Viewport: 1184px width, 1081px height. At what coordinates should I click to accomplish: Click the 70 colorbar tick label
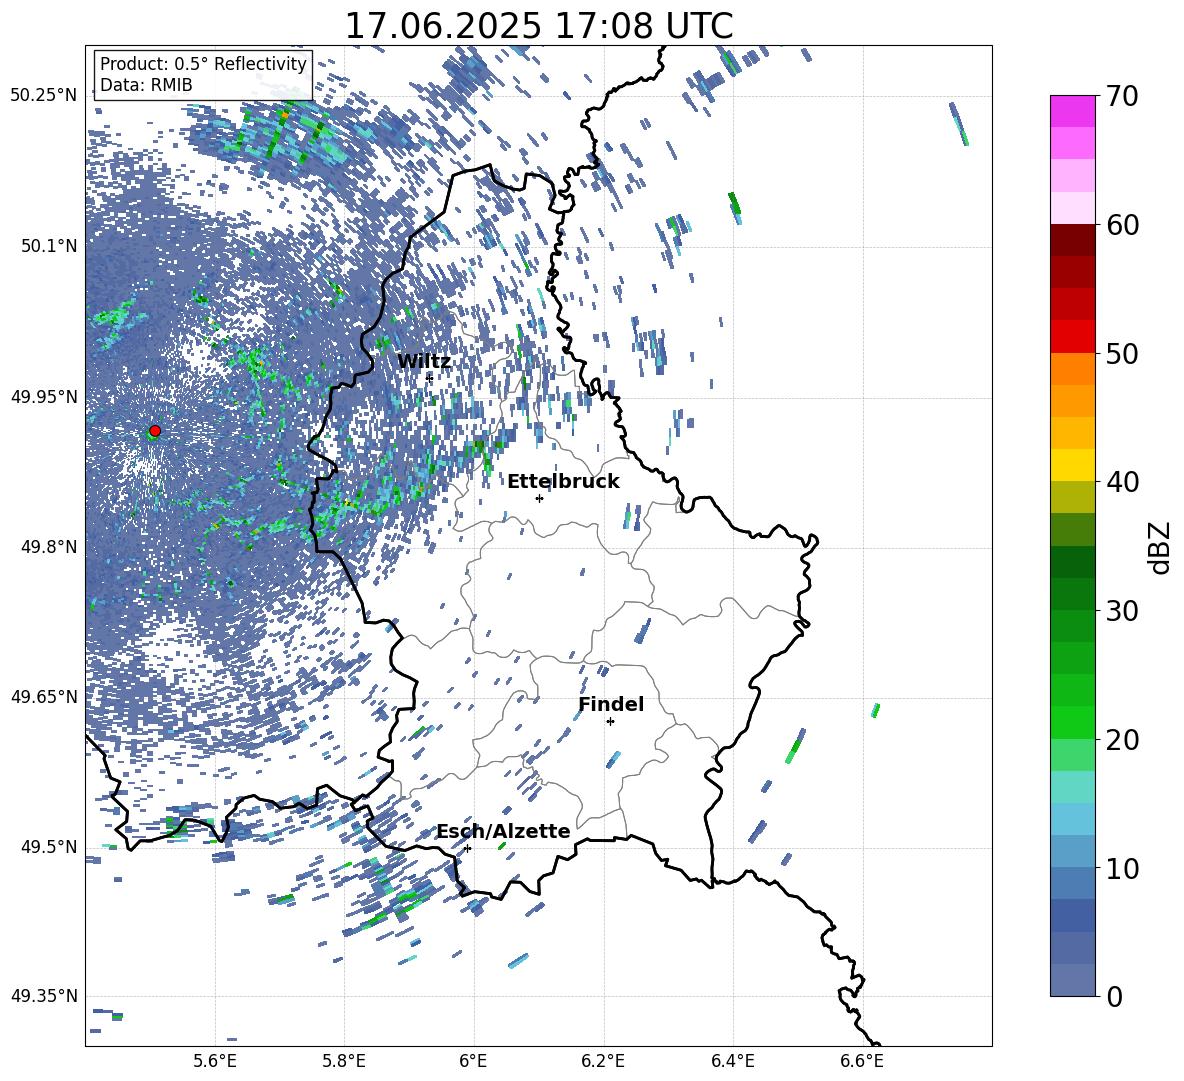[1121, 97]
